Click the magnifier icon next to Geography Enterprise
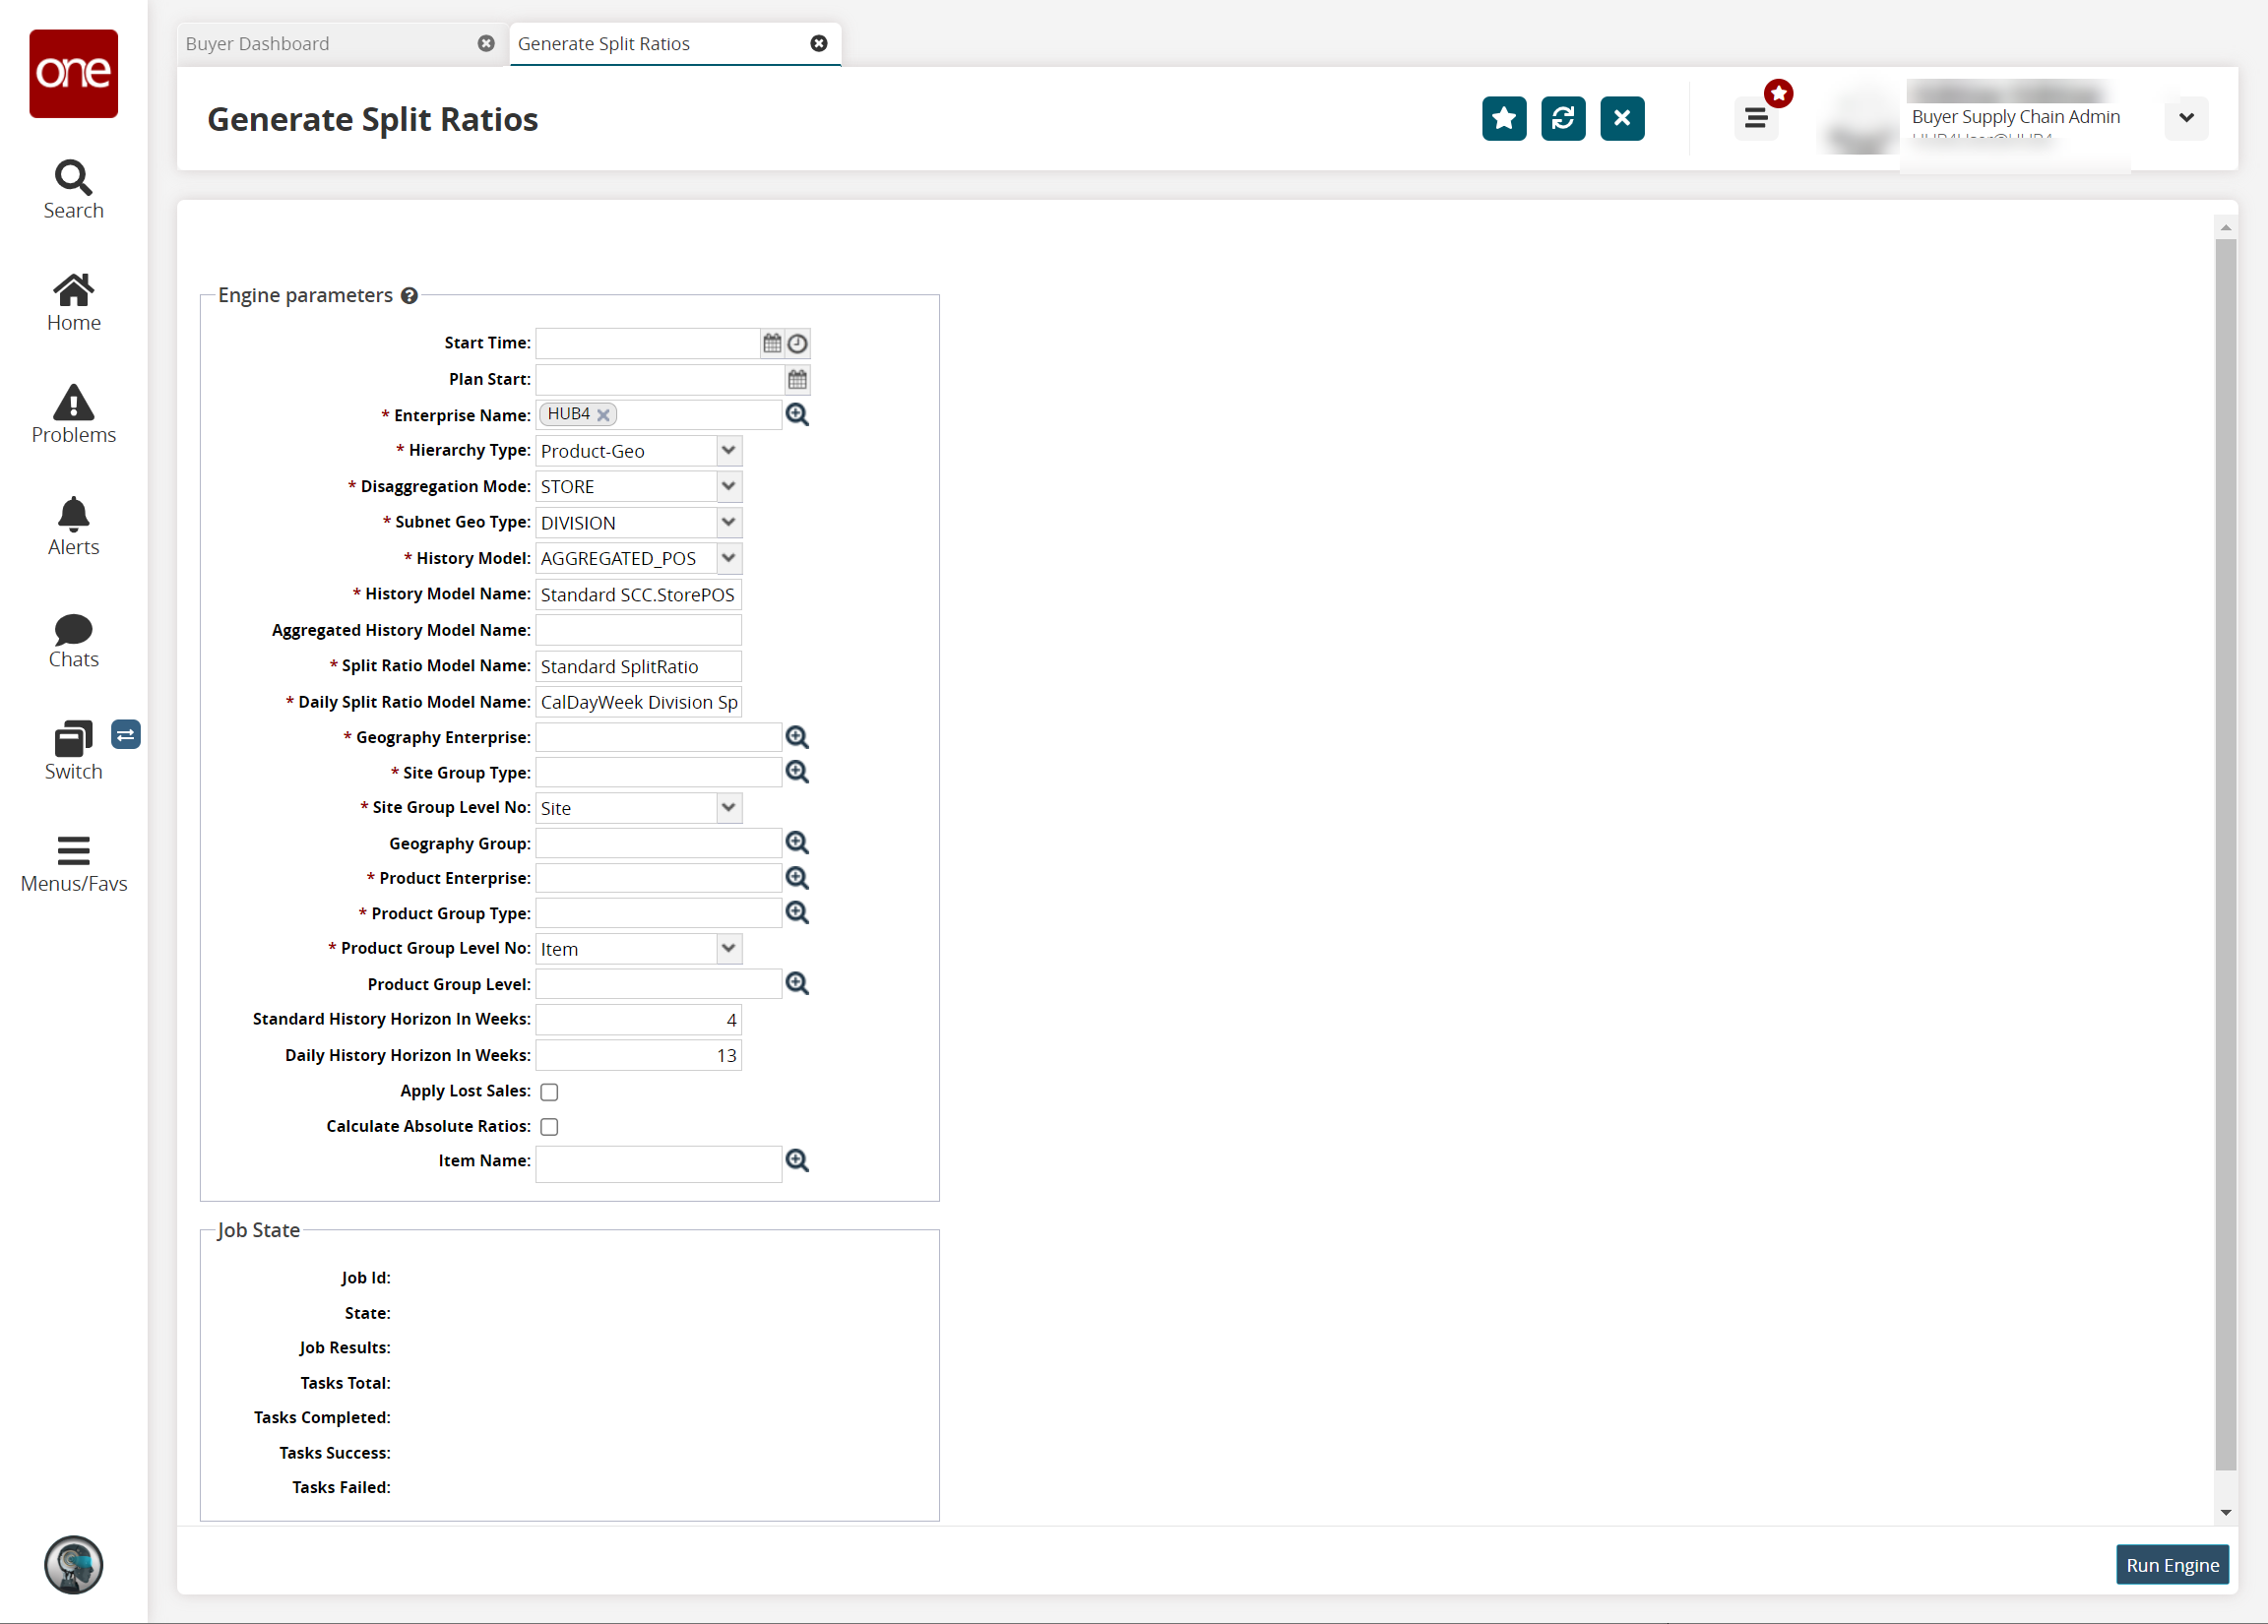Screen dimensions: 2268x1624 point(798,736)
